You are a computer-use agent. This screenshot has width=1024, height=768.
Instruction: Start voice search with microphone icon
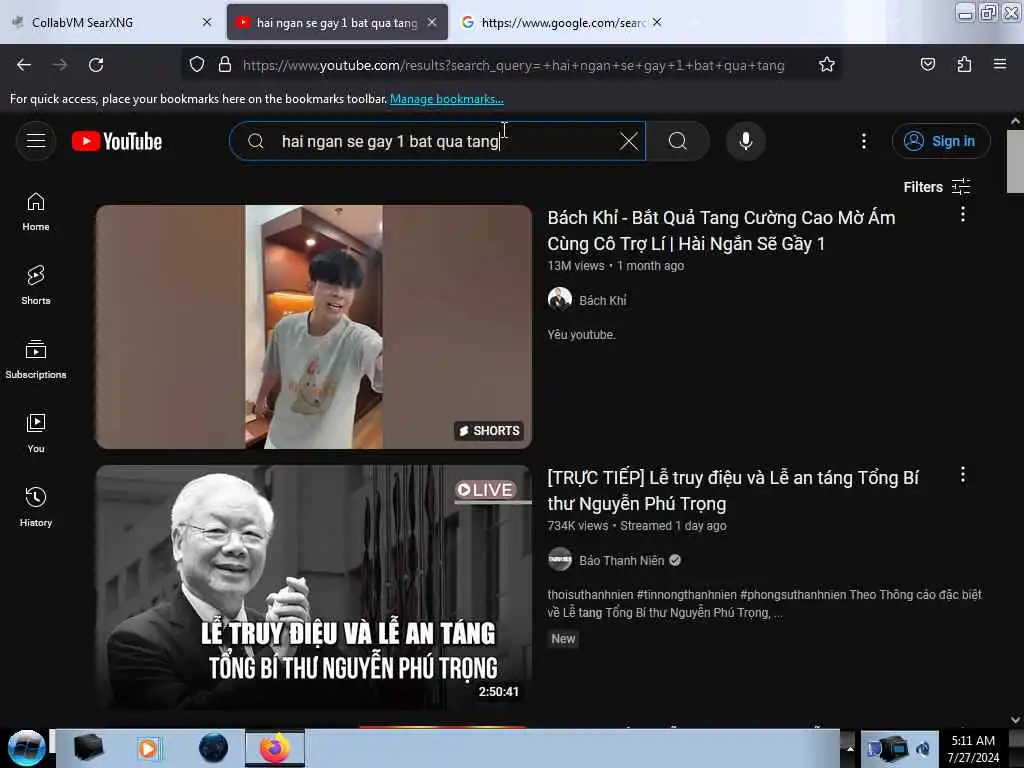tap(746, 141)
